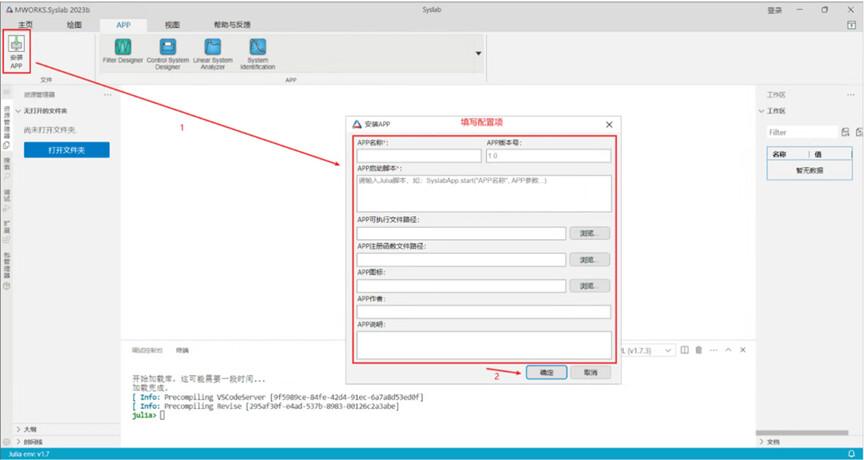Switch to the 绘图 ribbon tab
The width and height of the screenshot is (864, 460).
coord(74,25)
